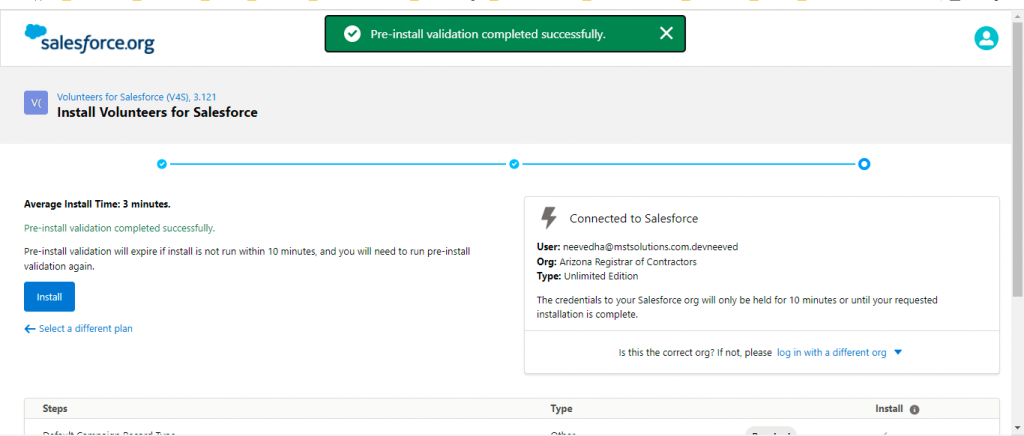Click the first completed progress step
The width and height of the screenshot is (1024, 436).
(162, 164)
